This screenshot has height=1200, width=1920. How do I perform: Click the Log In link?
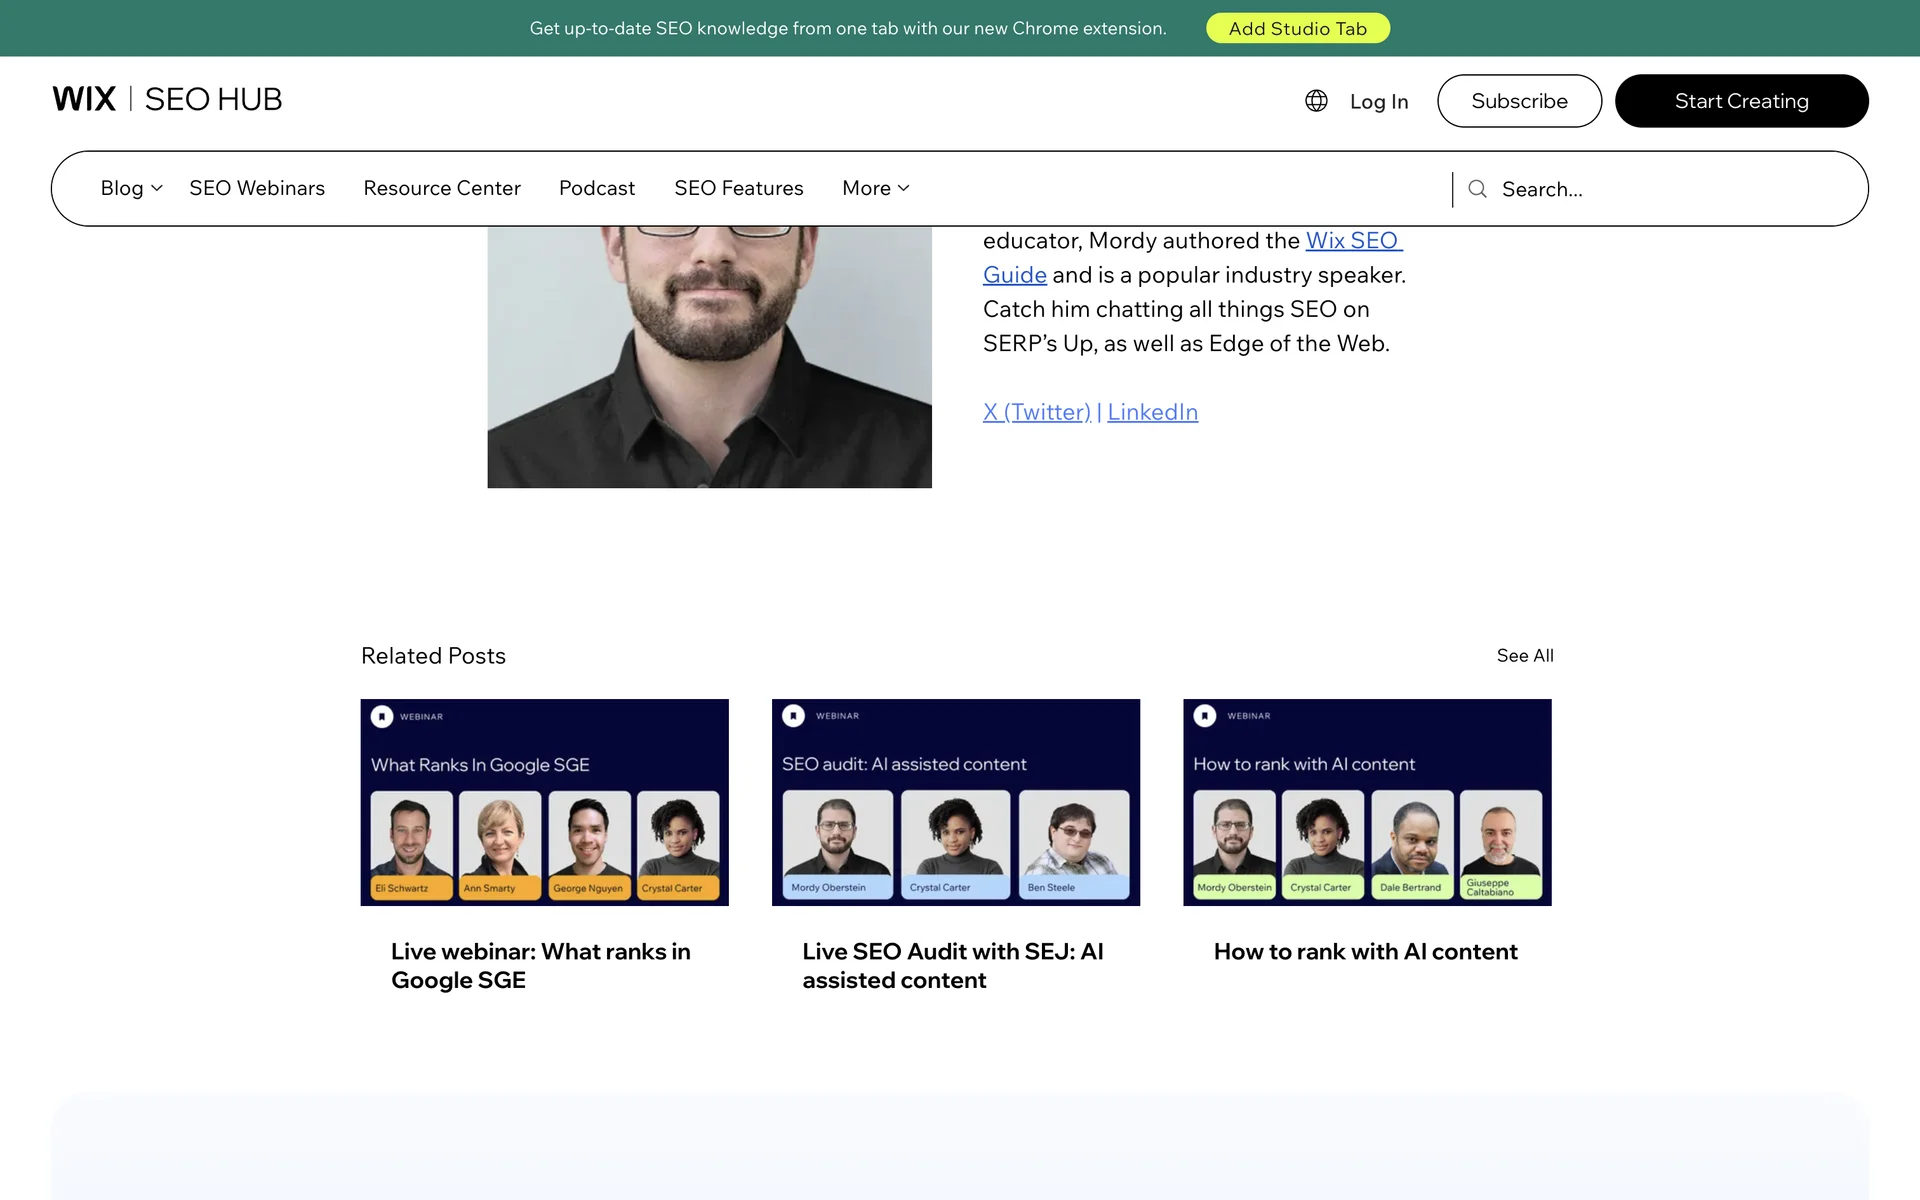1378,101
